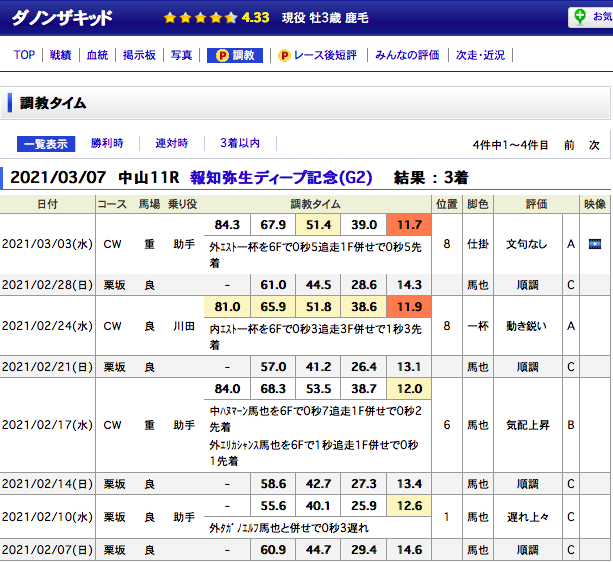Open the 写真 tab
The width and height of the screenshot is (613, 562).
click(x=181, y=55)
